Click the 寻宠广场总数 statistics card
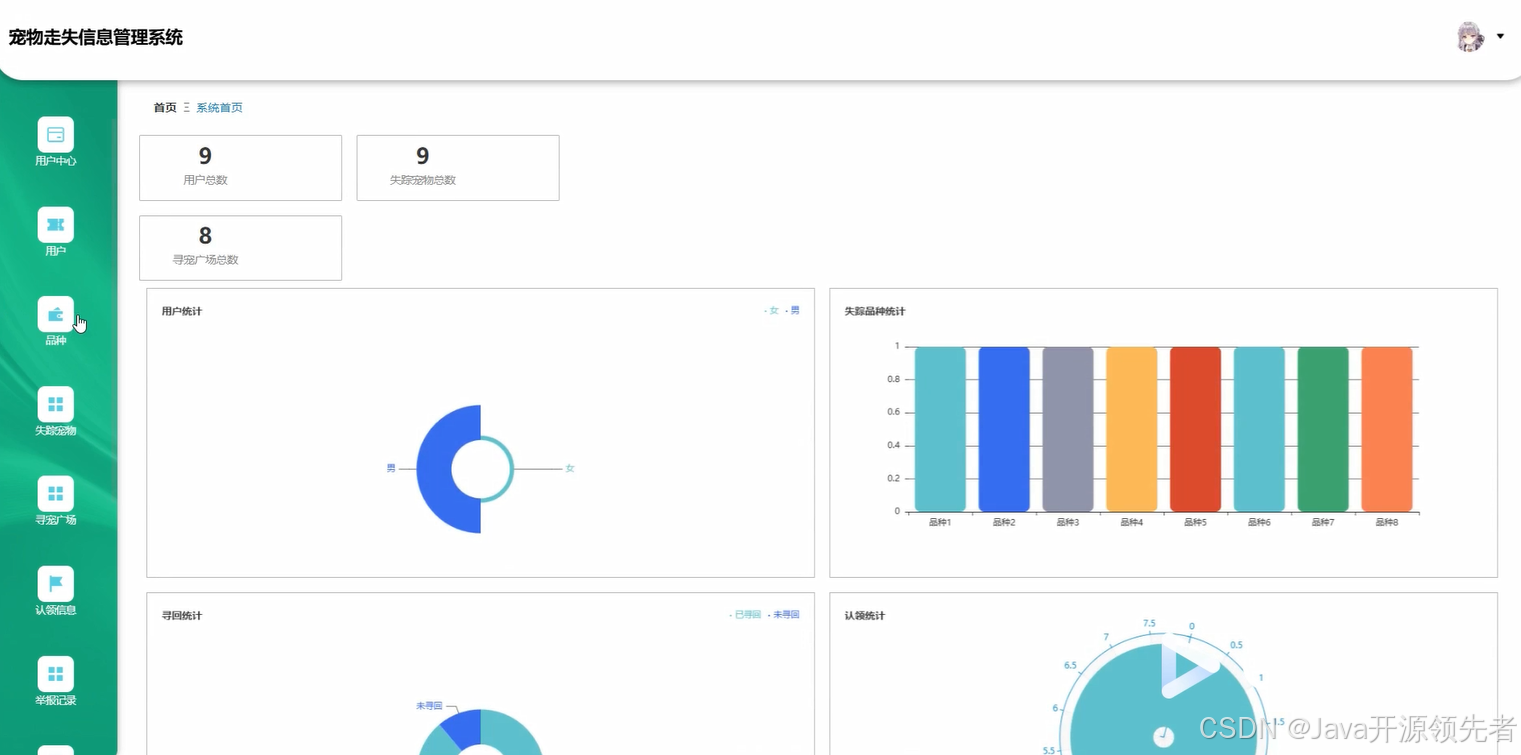Screen dimensions: 1521x755 pos(241,248)
